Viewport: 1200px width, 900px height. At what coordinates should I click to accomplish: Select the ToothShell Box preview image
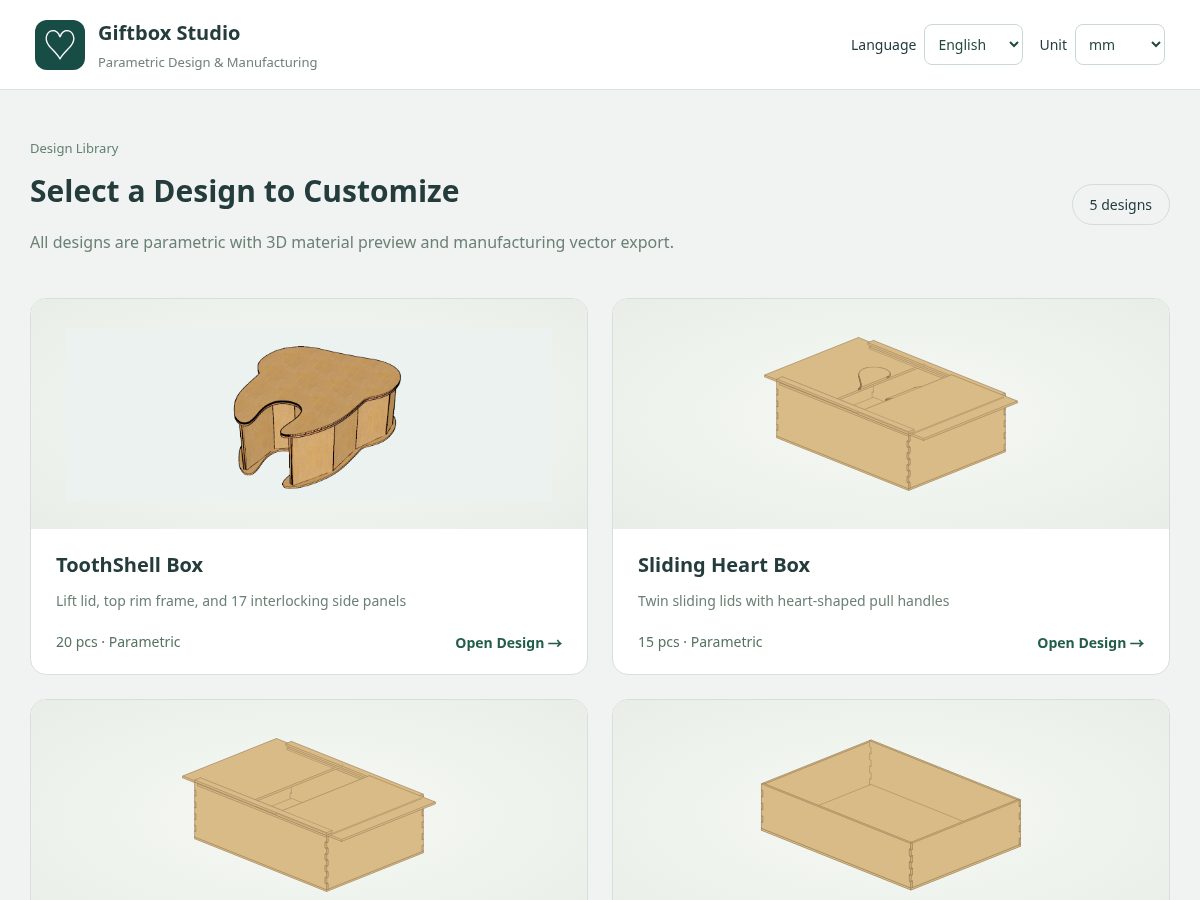click(x=309, y=414)
